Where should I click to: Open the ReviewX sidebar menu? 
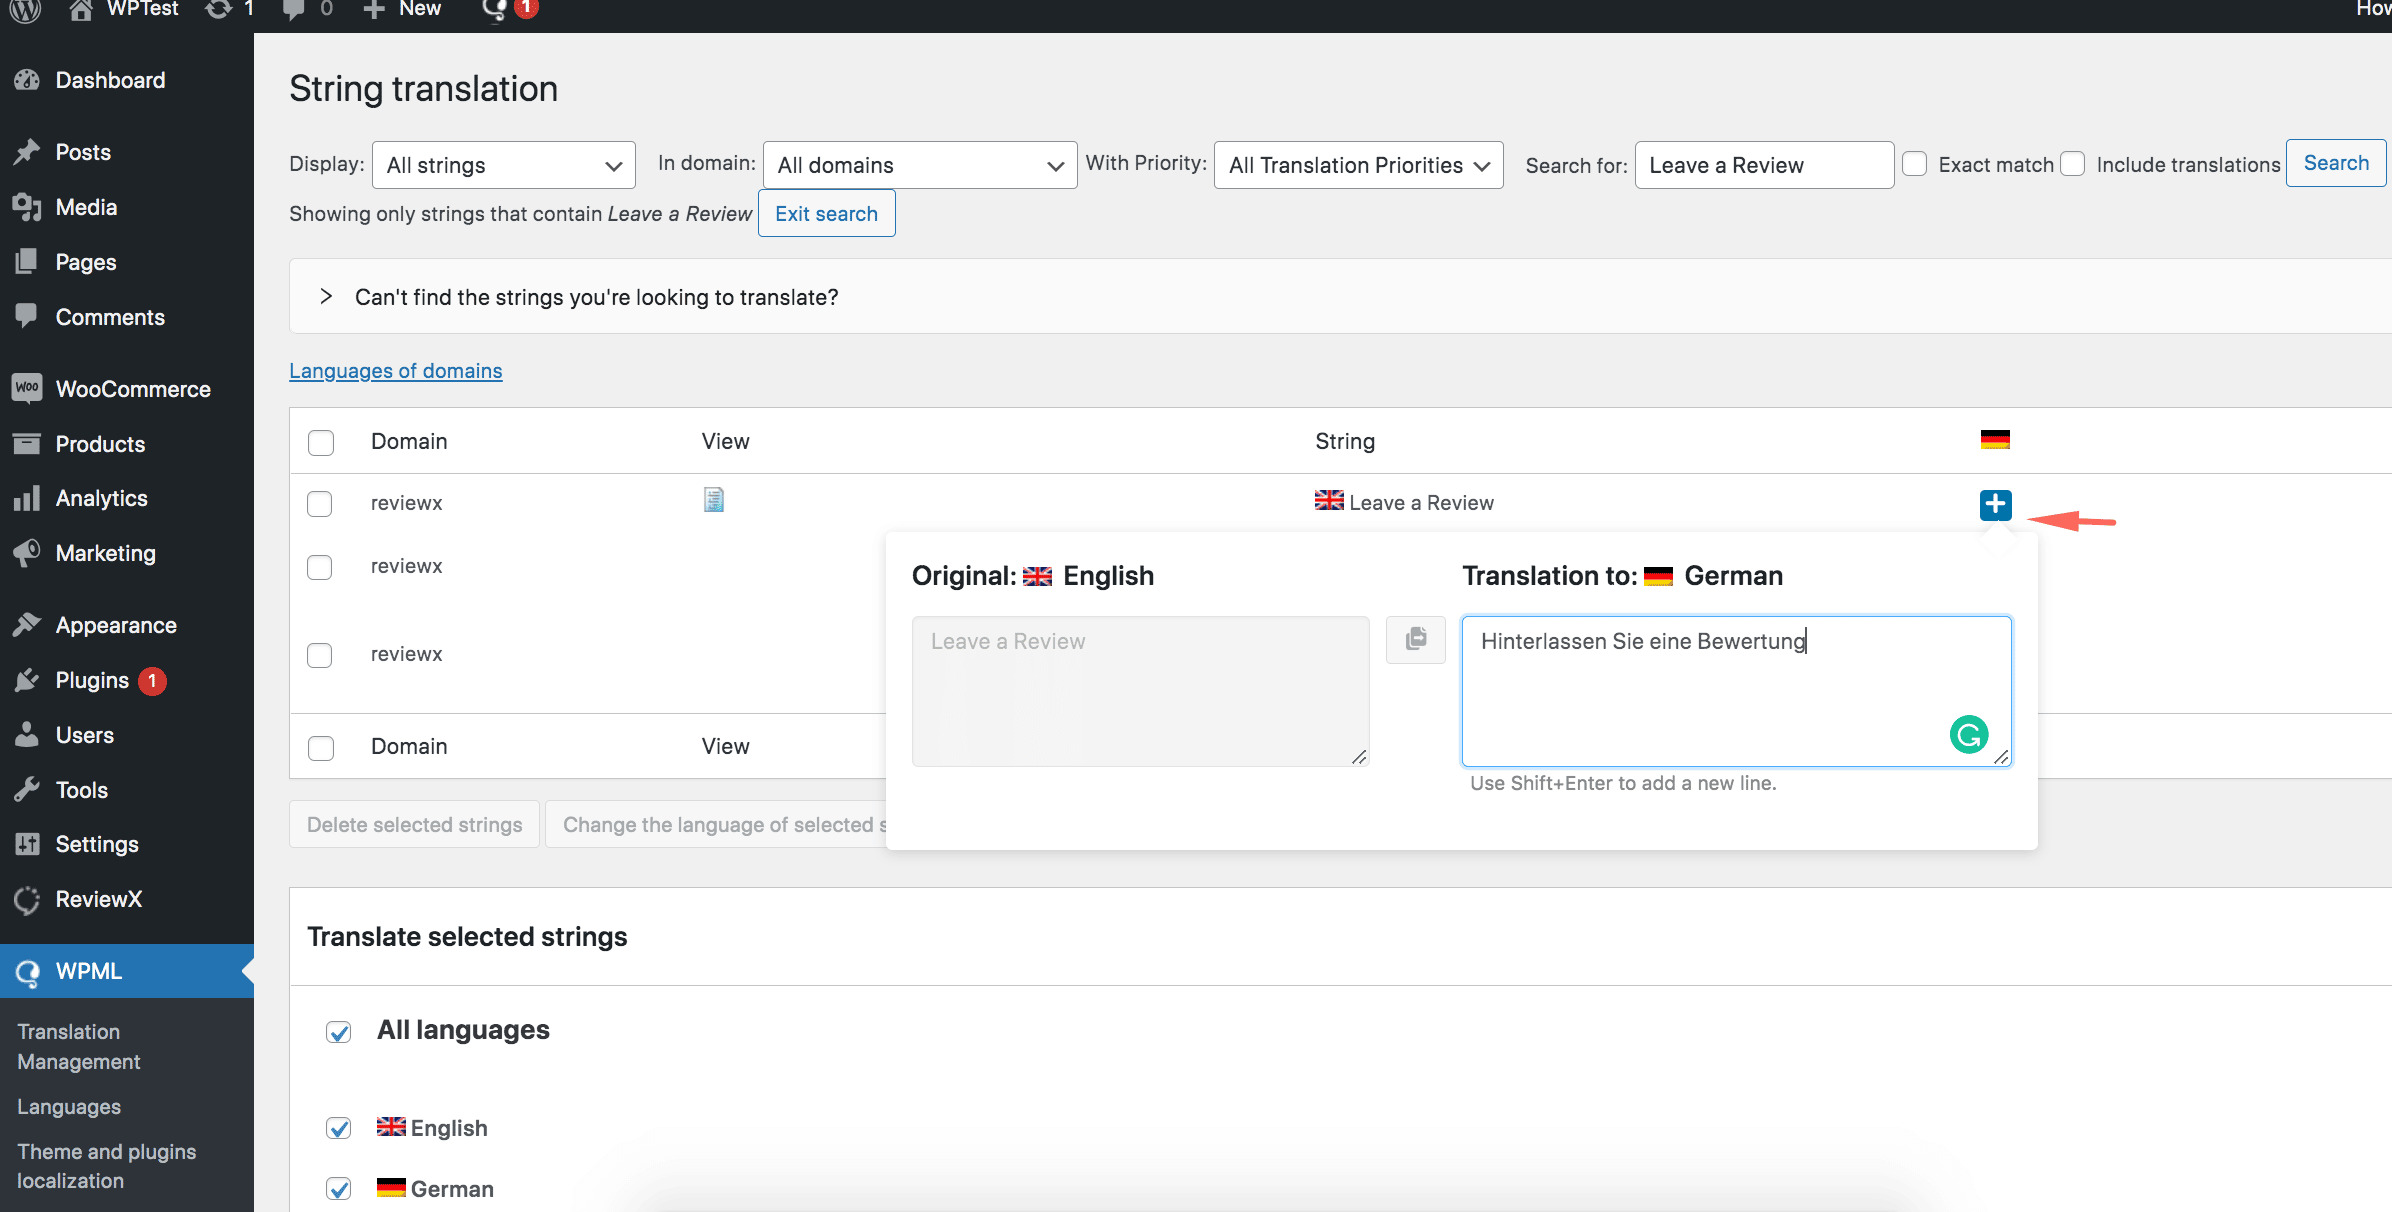click(98, 899)
